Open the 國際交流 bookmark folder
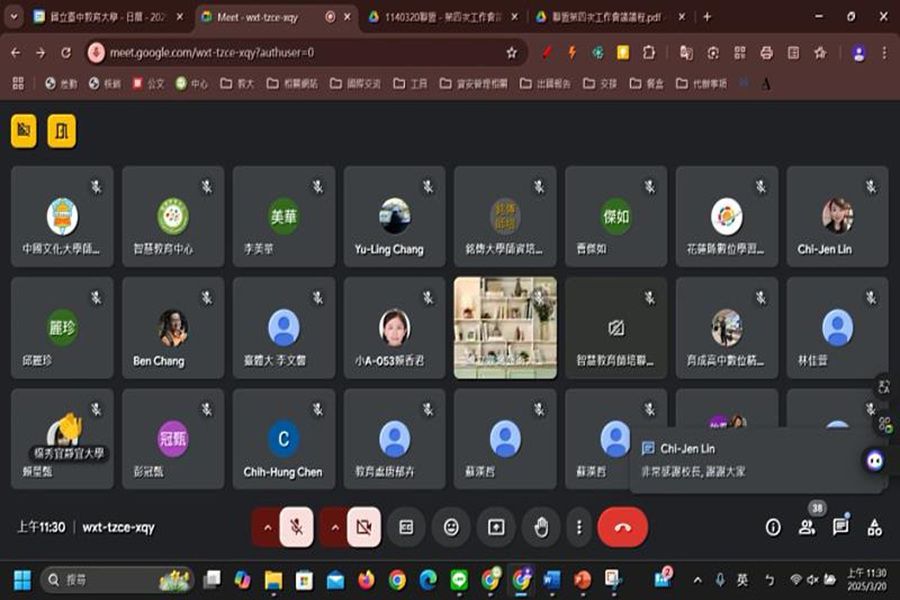This screenshot has height=600, width=900. point(355,84)
